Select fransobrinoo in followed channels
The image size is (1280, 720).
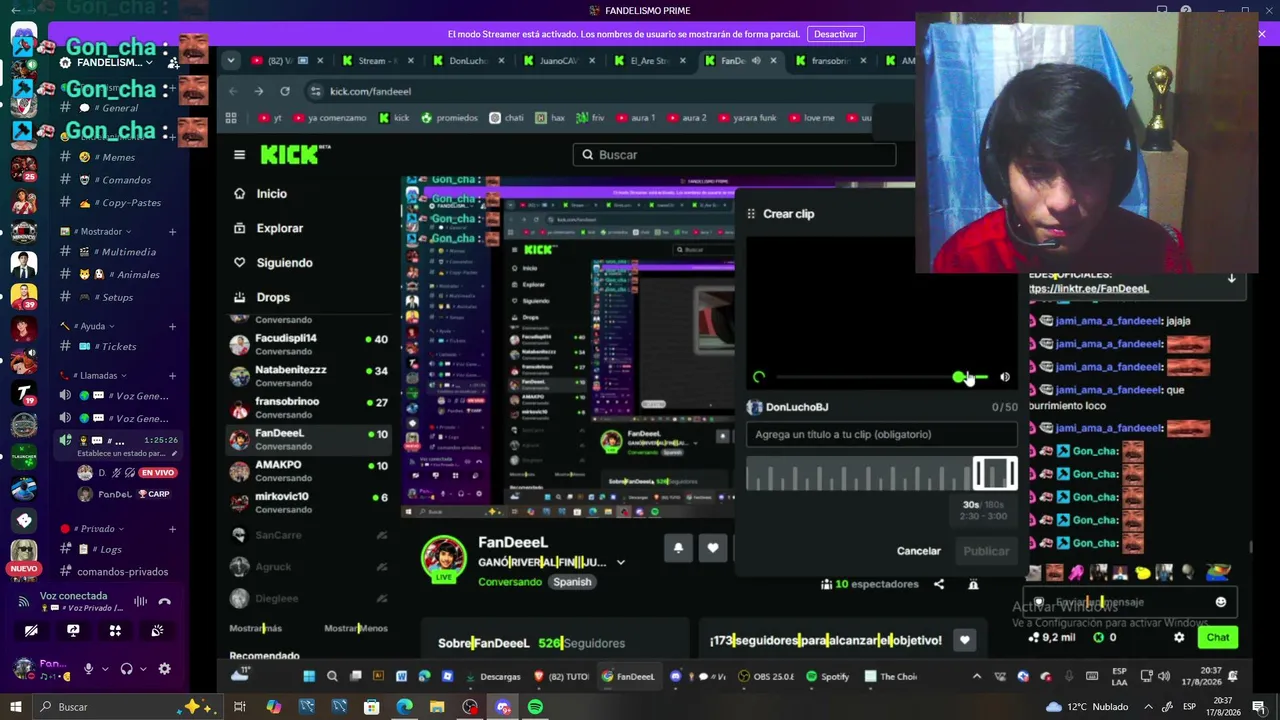click(309, 408)
